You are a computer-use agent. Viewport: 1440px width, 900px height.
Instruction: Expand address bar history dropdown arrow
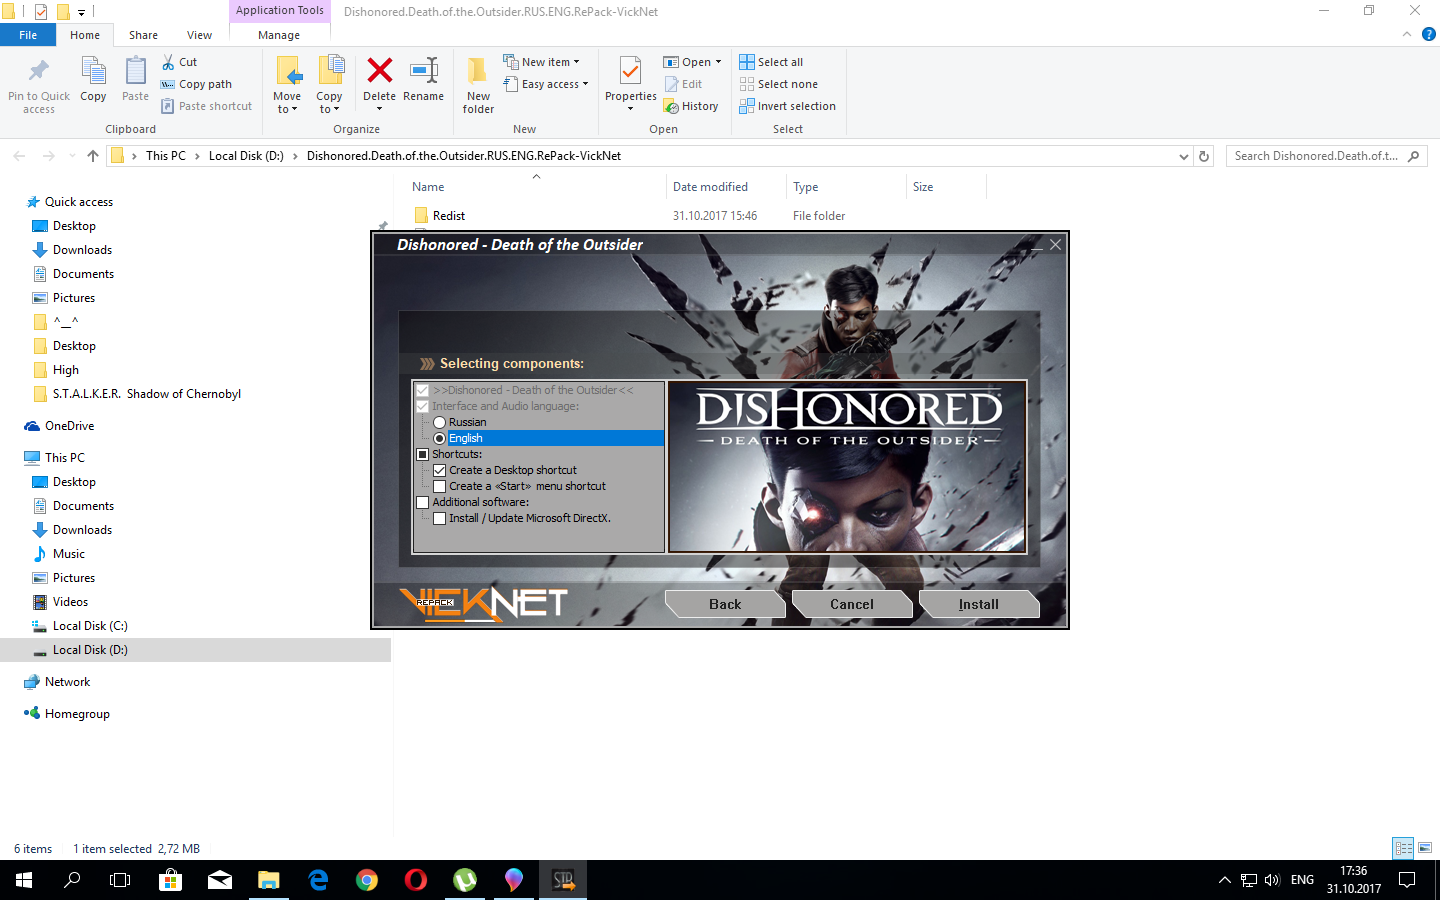click(1184, 156)
